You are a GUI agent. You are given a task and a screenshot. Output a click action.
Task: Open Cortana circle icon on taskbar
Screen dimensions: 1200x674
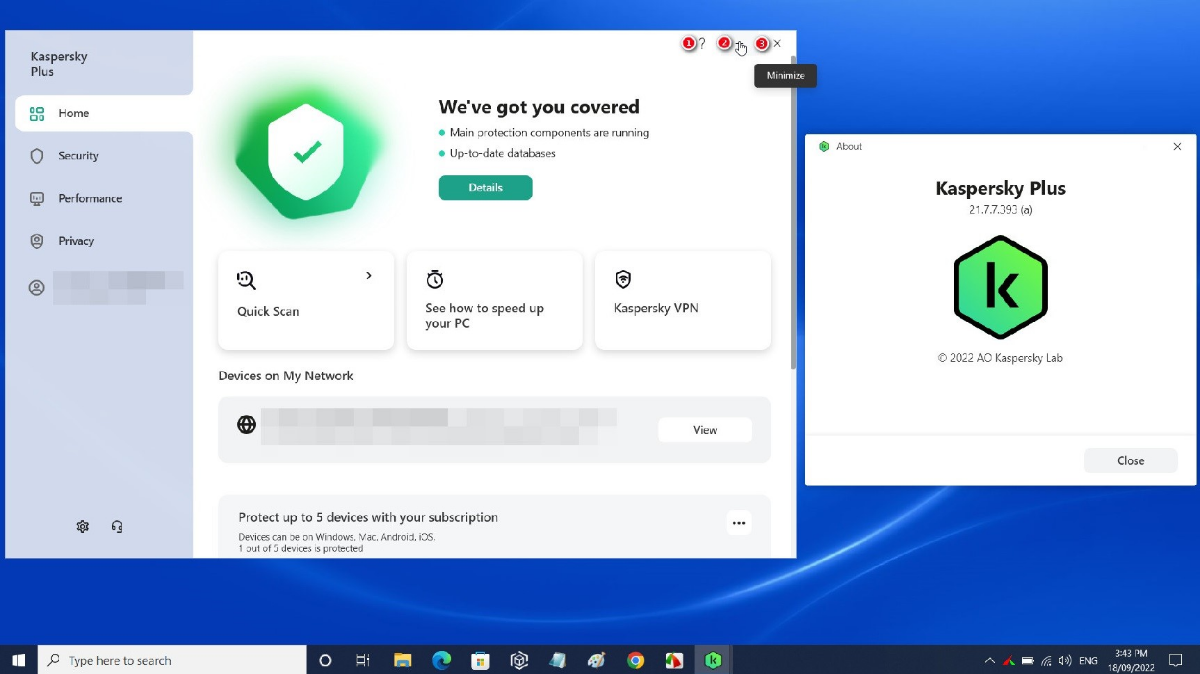(325, 660)
